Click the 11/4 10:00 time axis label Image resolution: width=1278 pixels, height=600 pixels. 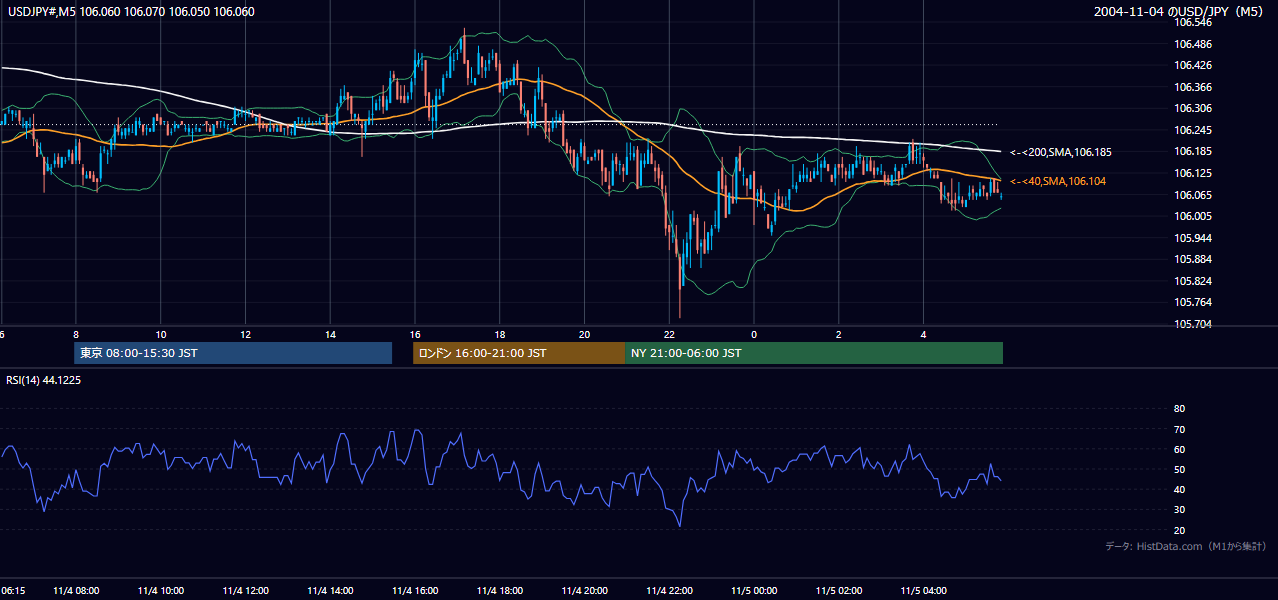160,590
